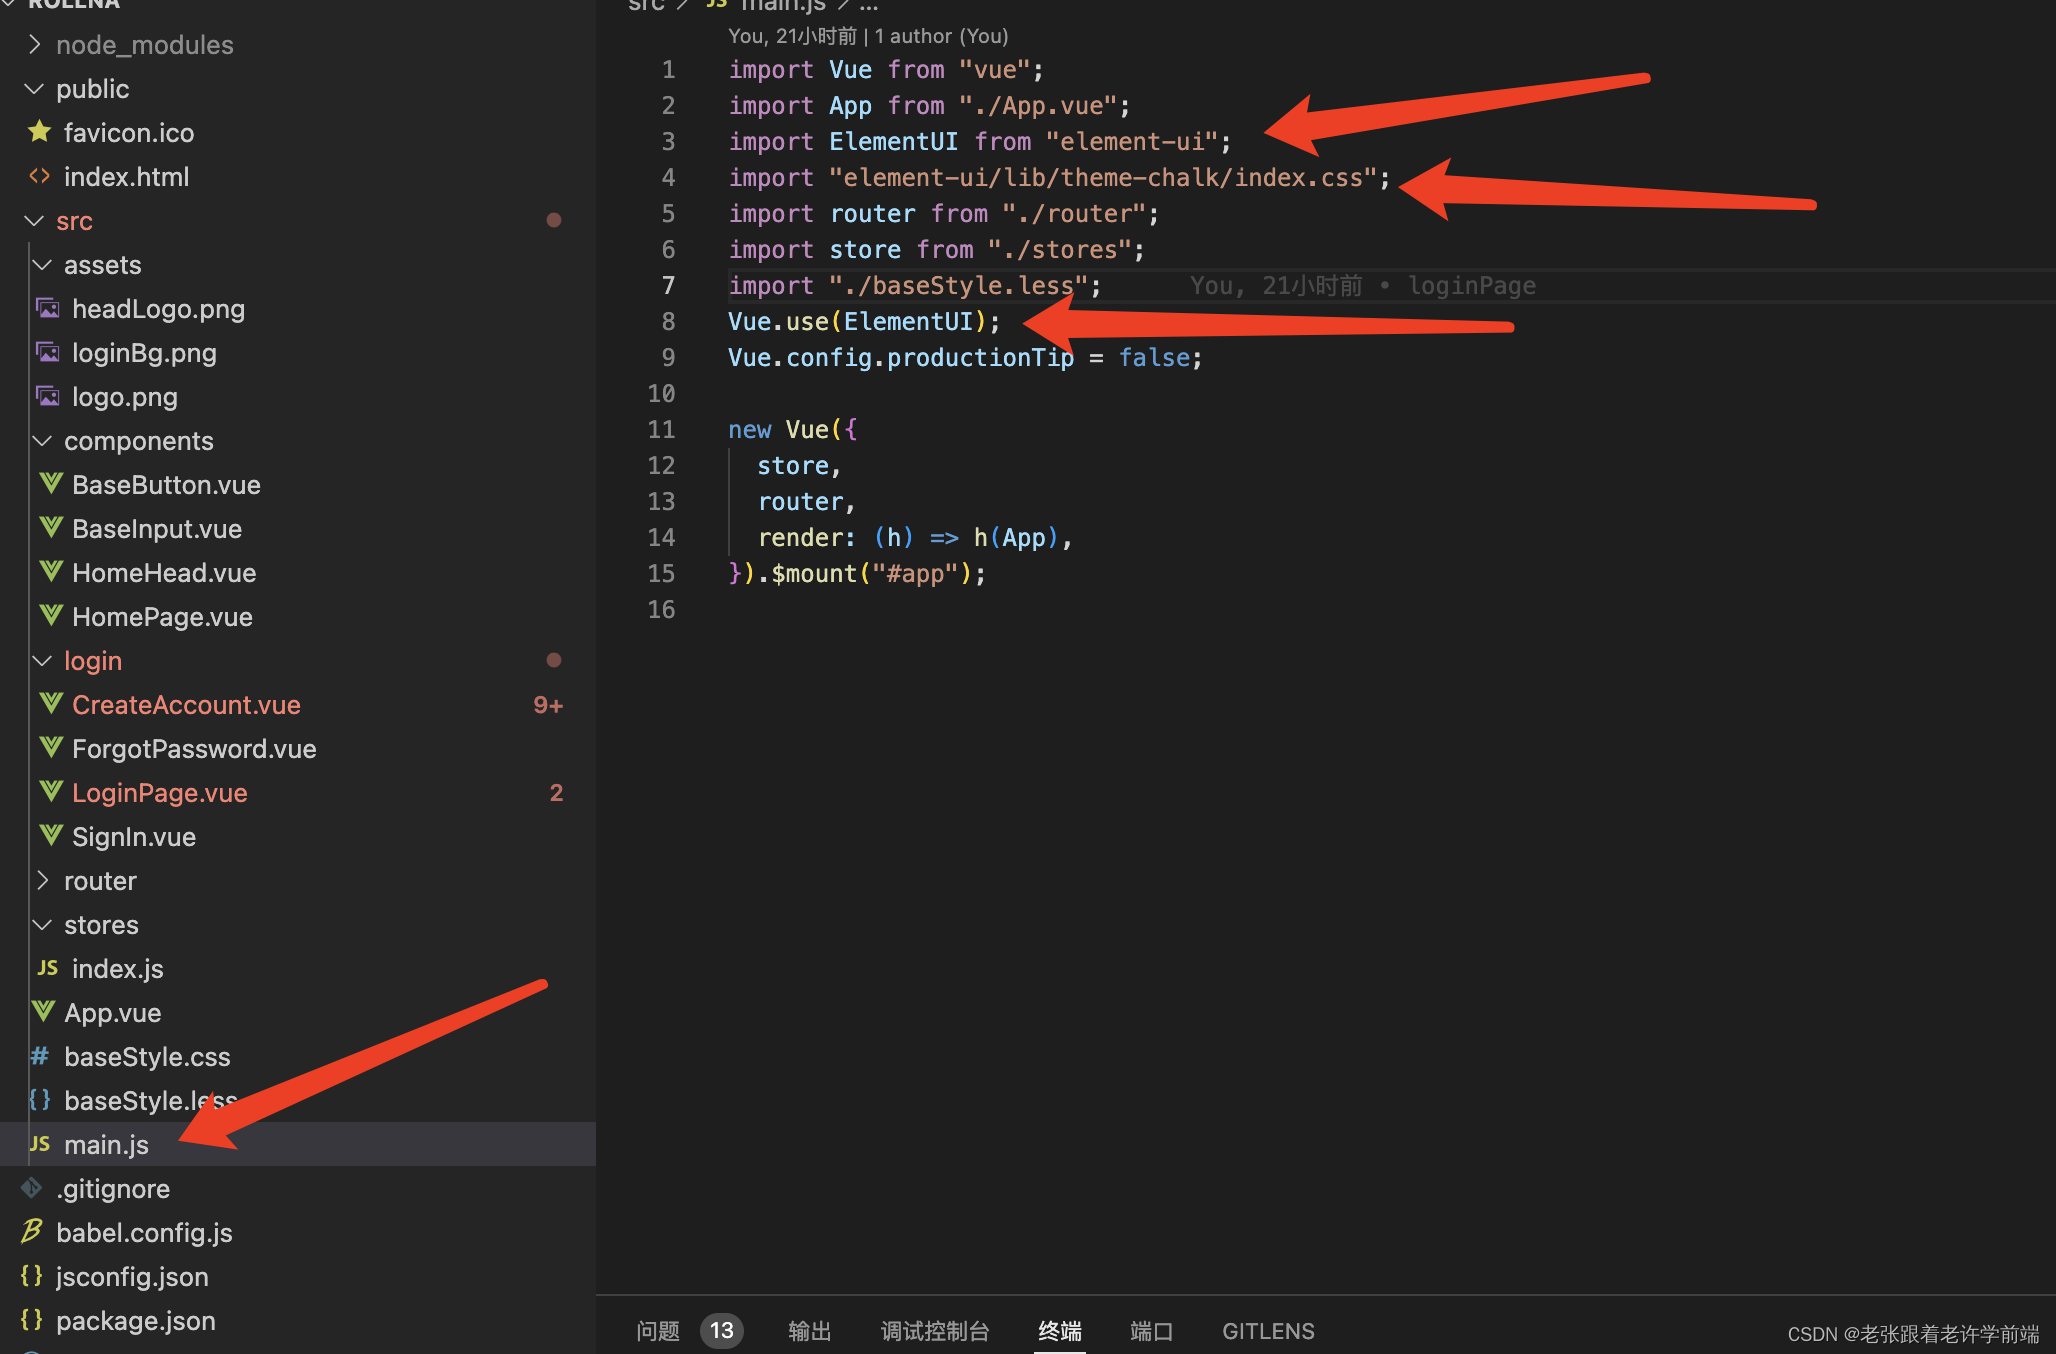The width and height of the screenshot is (2056, 1354).
Task: Click the star icon beside favicon.ico
Action: (40, 132)
